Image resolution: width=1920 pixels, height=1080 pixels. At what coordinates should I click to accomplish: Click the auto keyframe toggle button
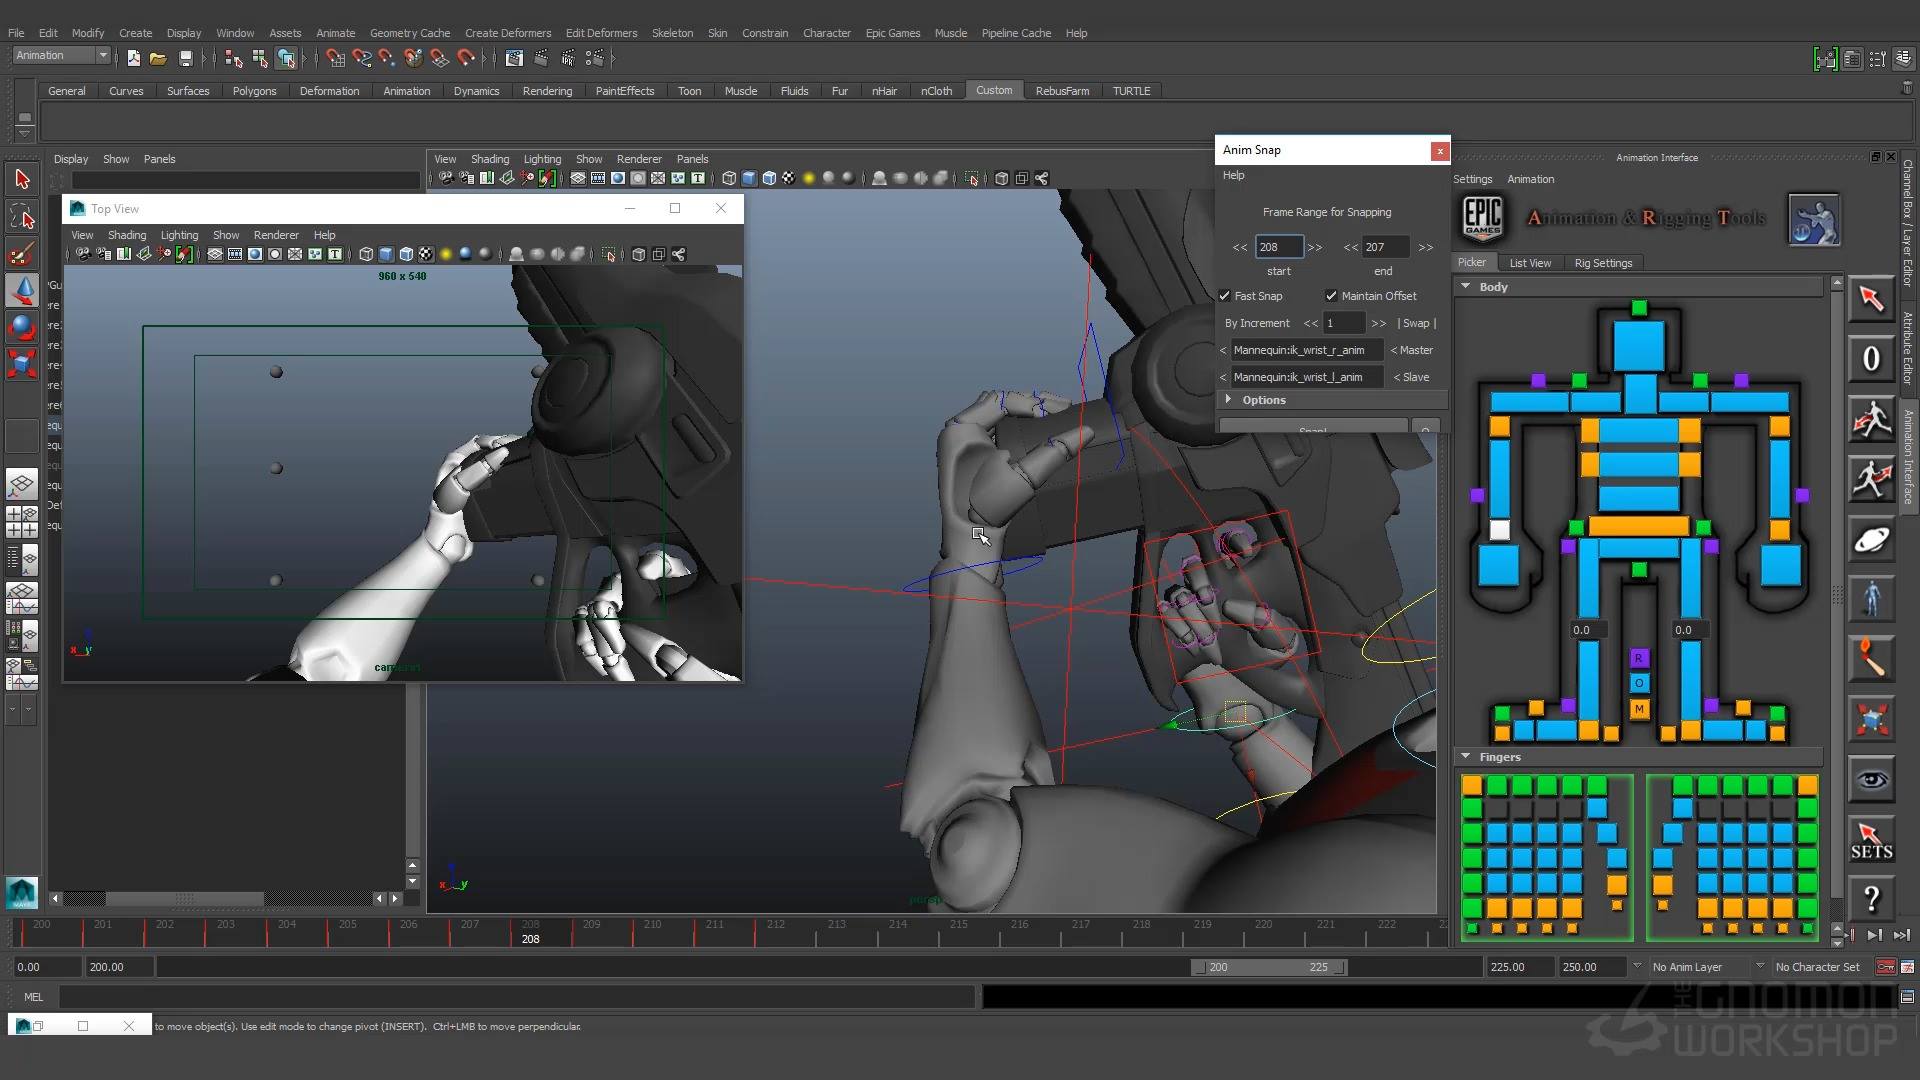1885,967
